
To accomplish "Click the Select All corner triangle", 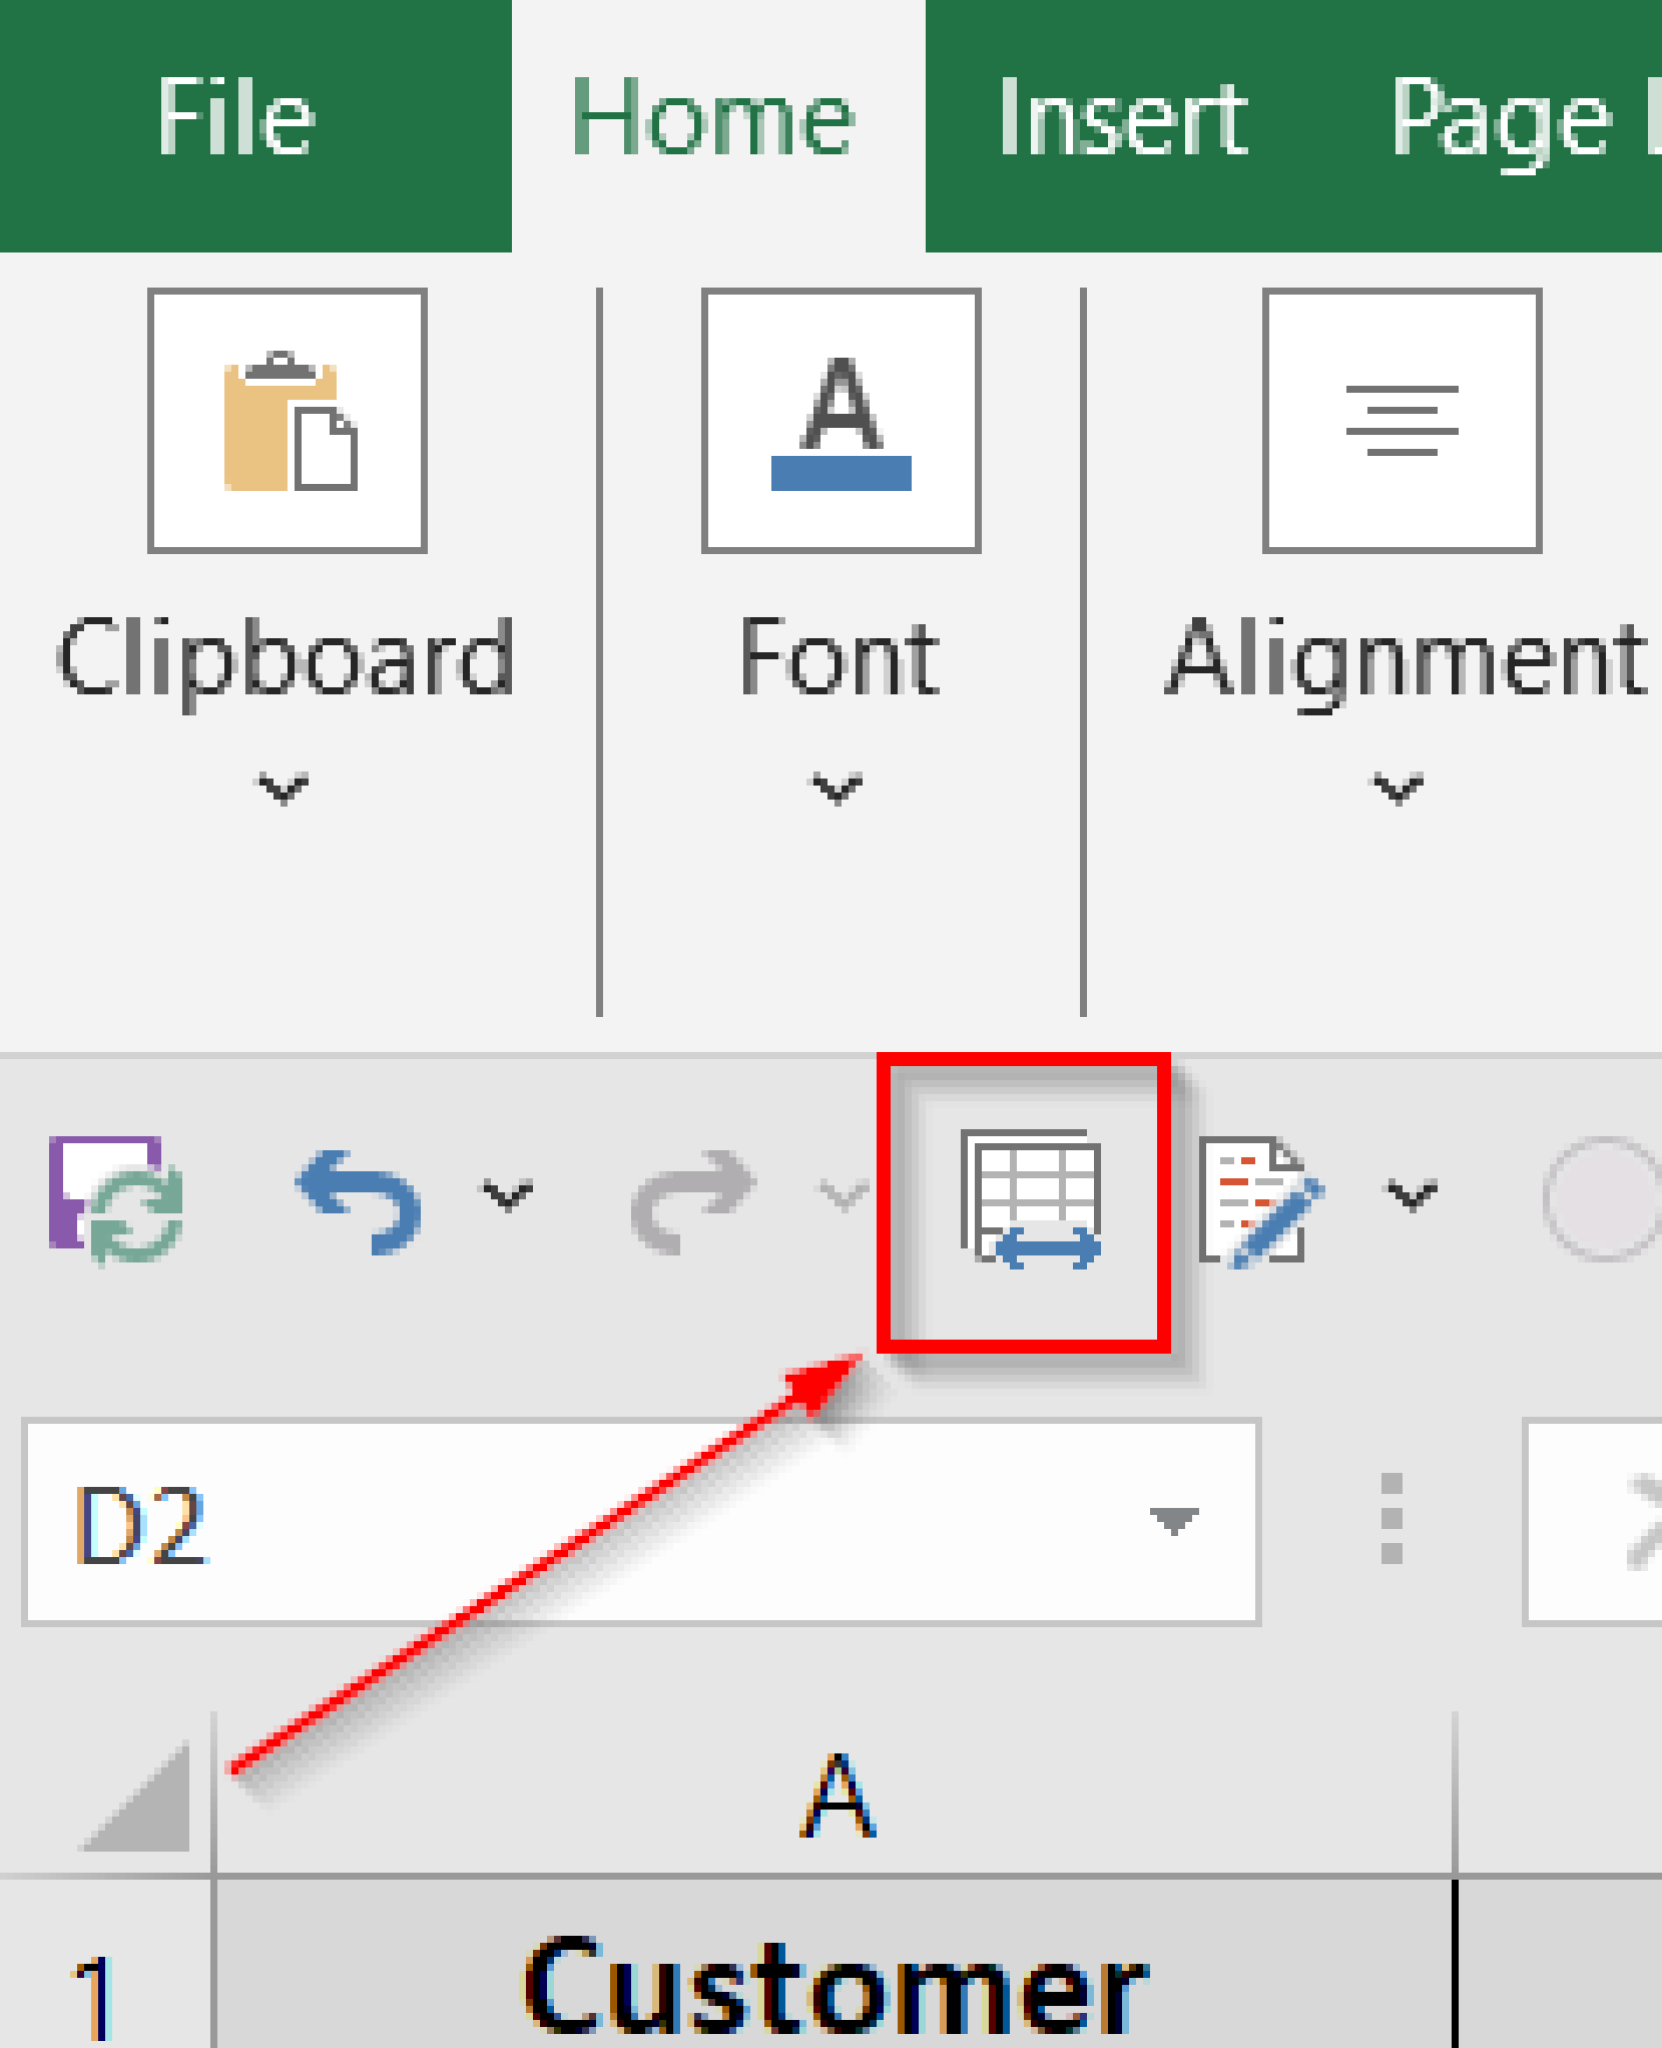I will 140,1800.
